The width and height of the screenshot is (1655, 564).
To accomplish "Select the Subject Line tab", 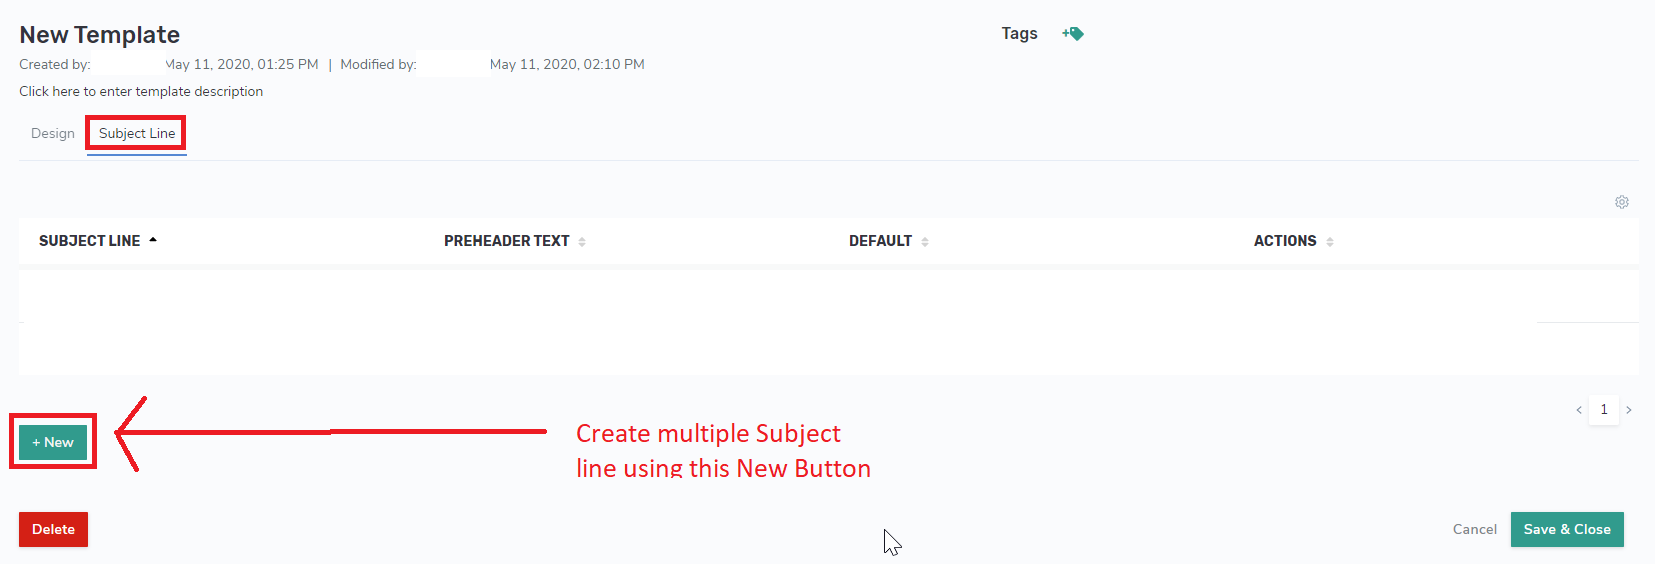I will coord(137,134).
